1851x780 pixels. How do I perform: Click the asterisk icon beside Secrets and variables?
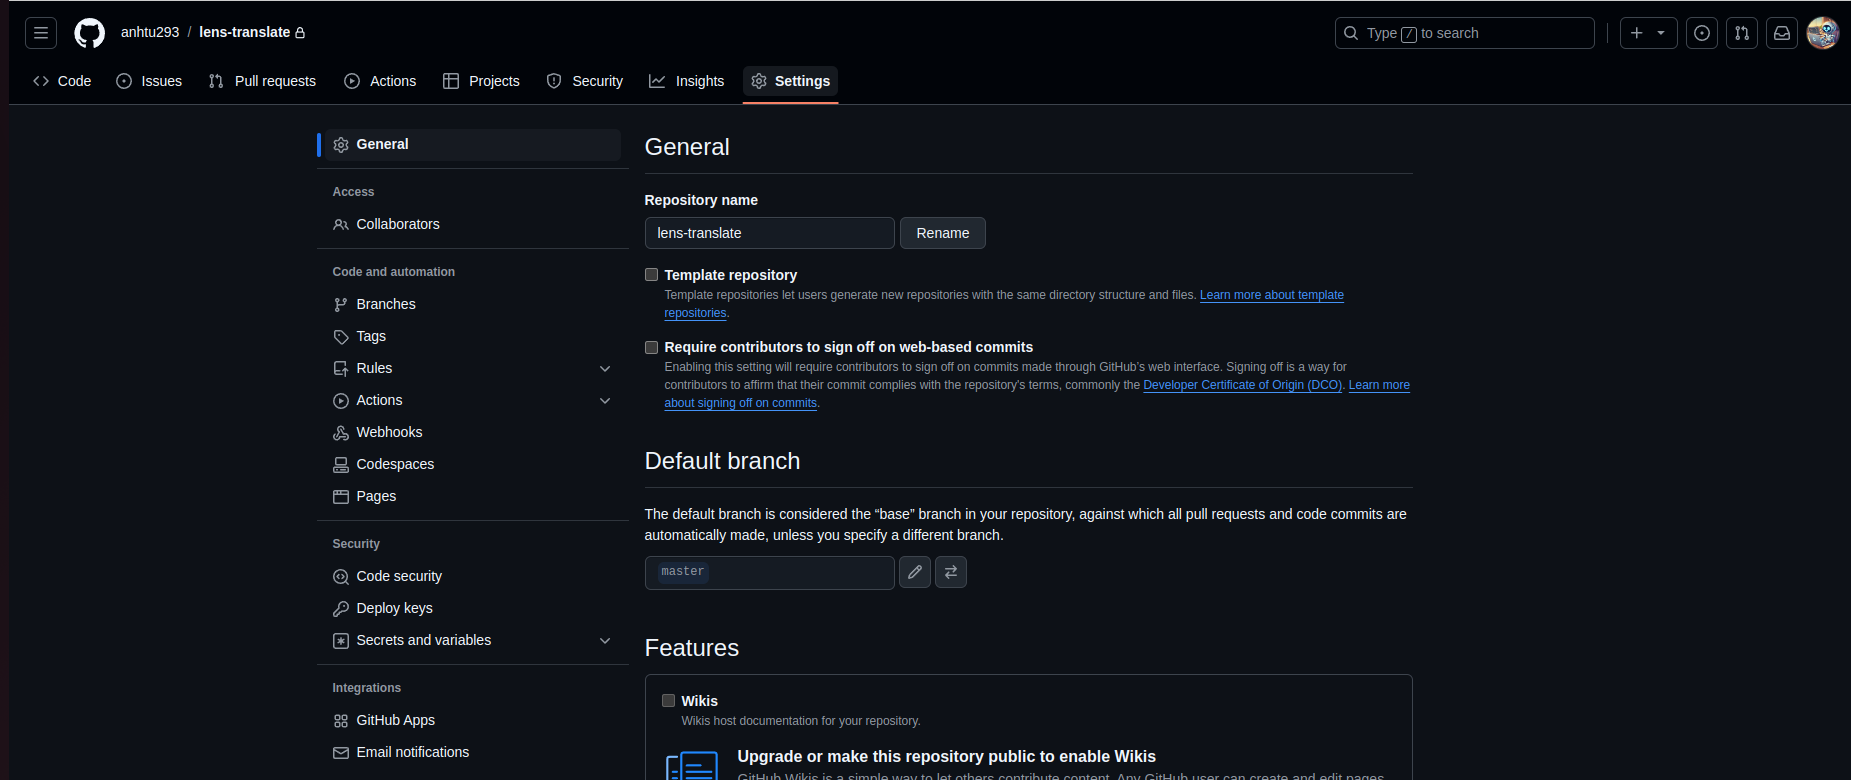pyautogui.click(x=341, y=641)
